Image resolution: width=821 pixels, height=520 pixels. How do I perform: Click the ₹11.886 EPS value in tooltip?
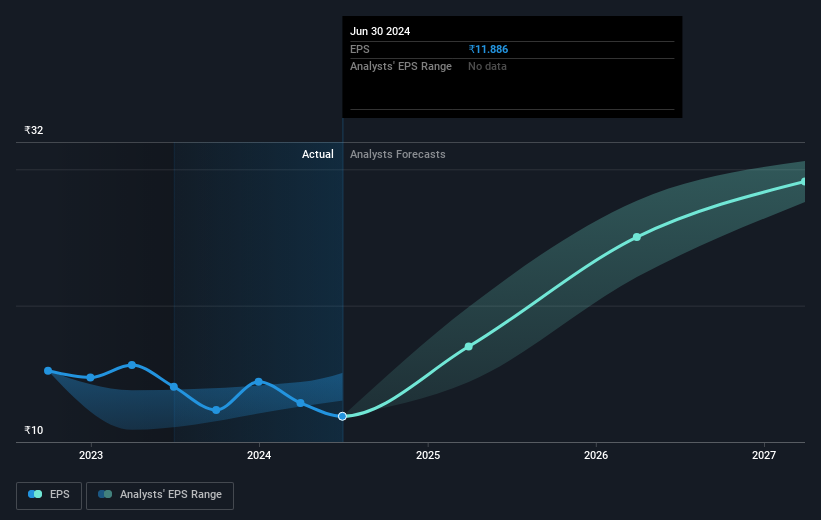(x=488, y=49)
